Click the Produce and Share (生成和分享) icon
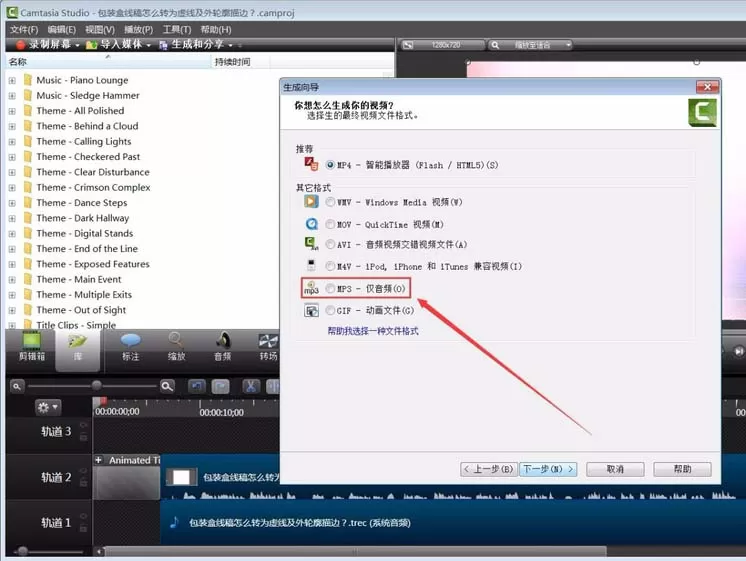This screenshot has width=746, height=561. [163, 45]
